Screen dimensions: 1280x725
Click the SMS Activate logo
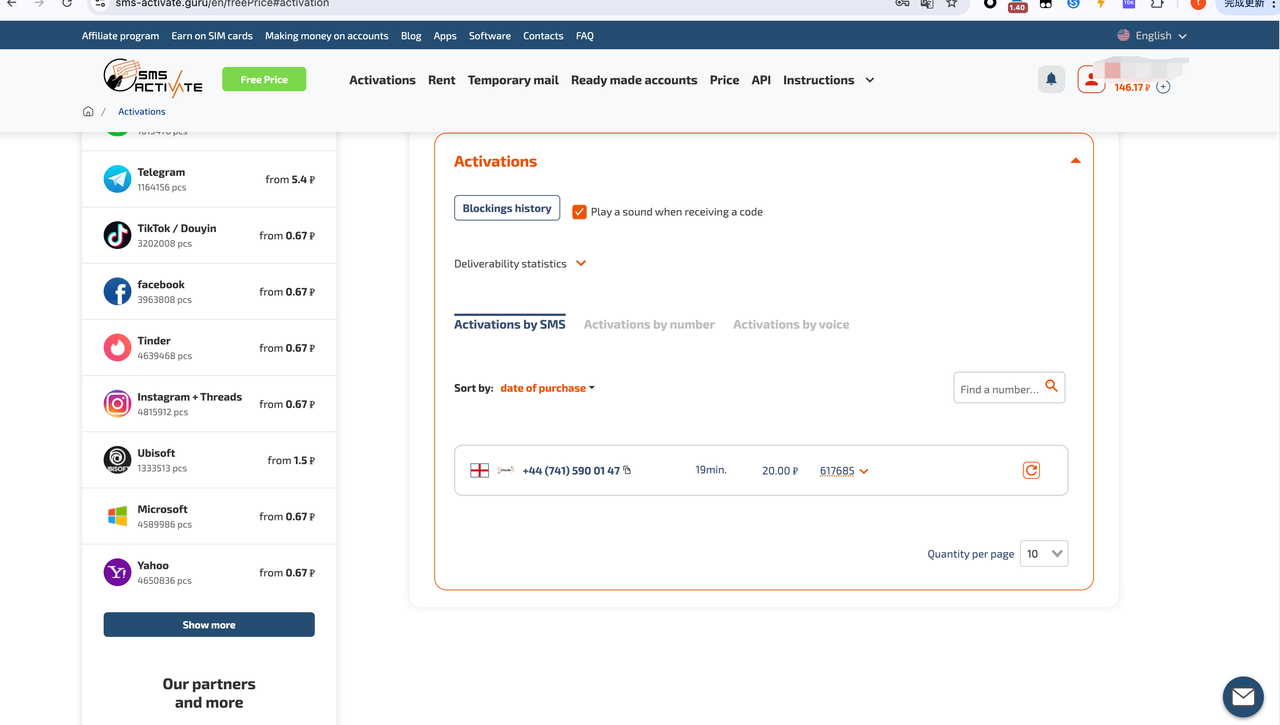(153, 78)
